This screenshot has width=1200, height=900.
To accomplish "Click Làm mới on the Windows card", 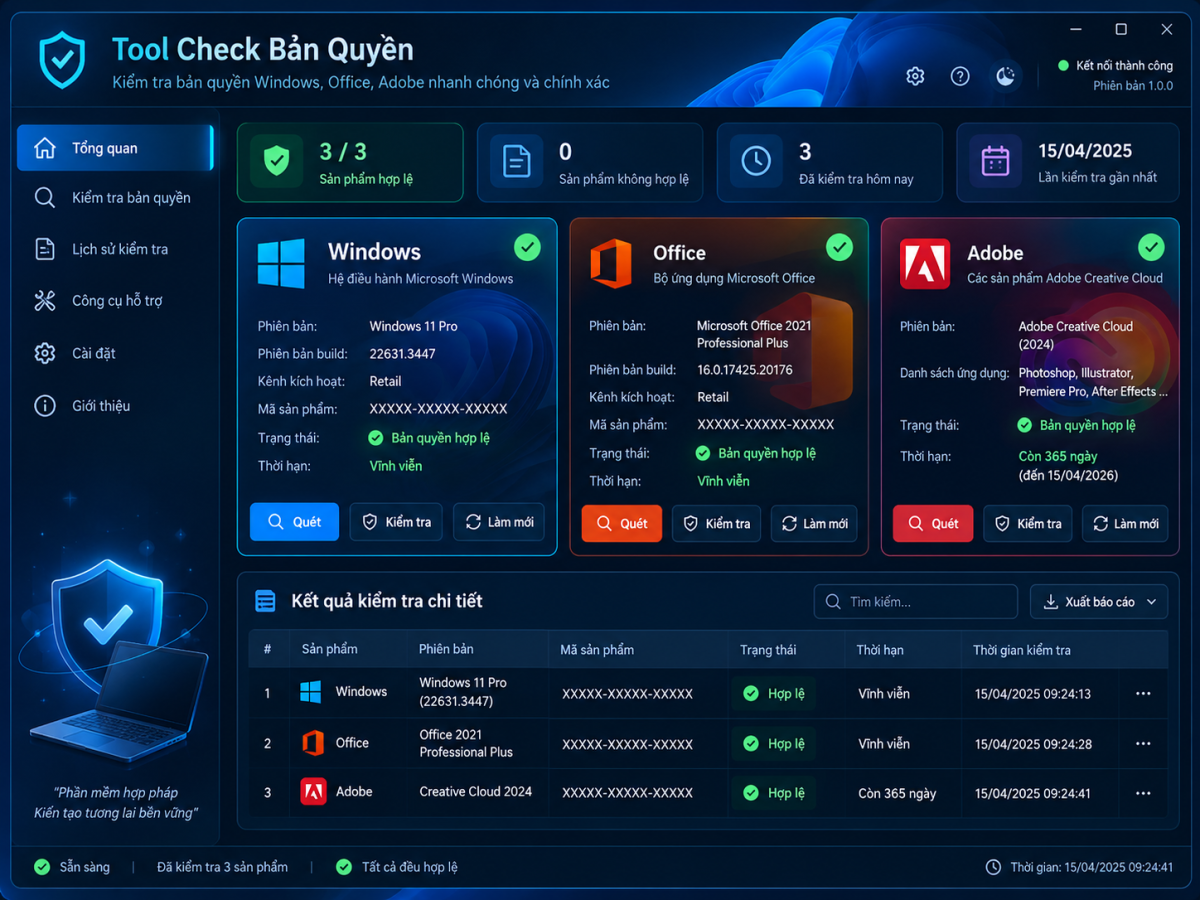I will (499, 522).
